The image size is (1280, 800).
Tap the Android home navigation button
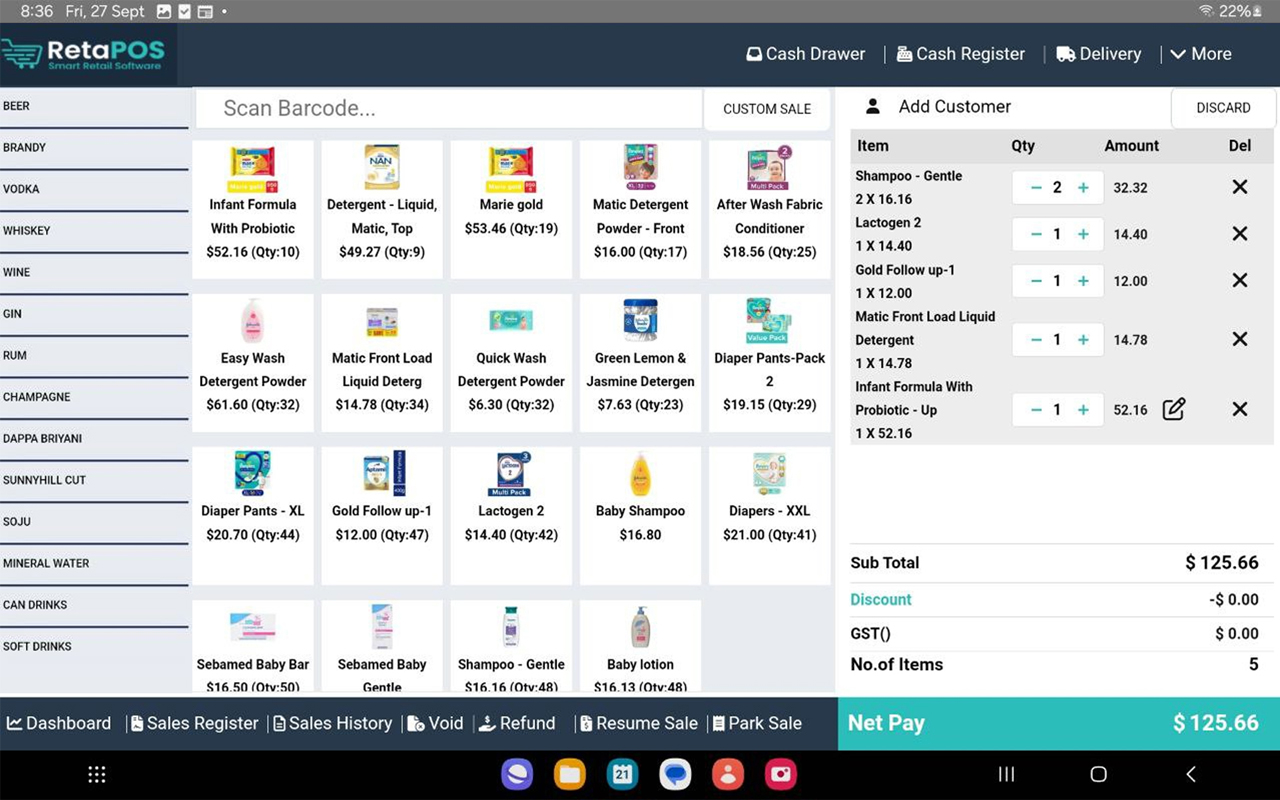click(1098, 774)
